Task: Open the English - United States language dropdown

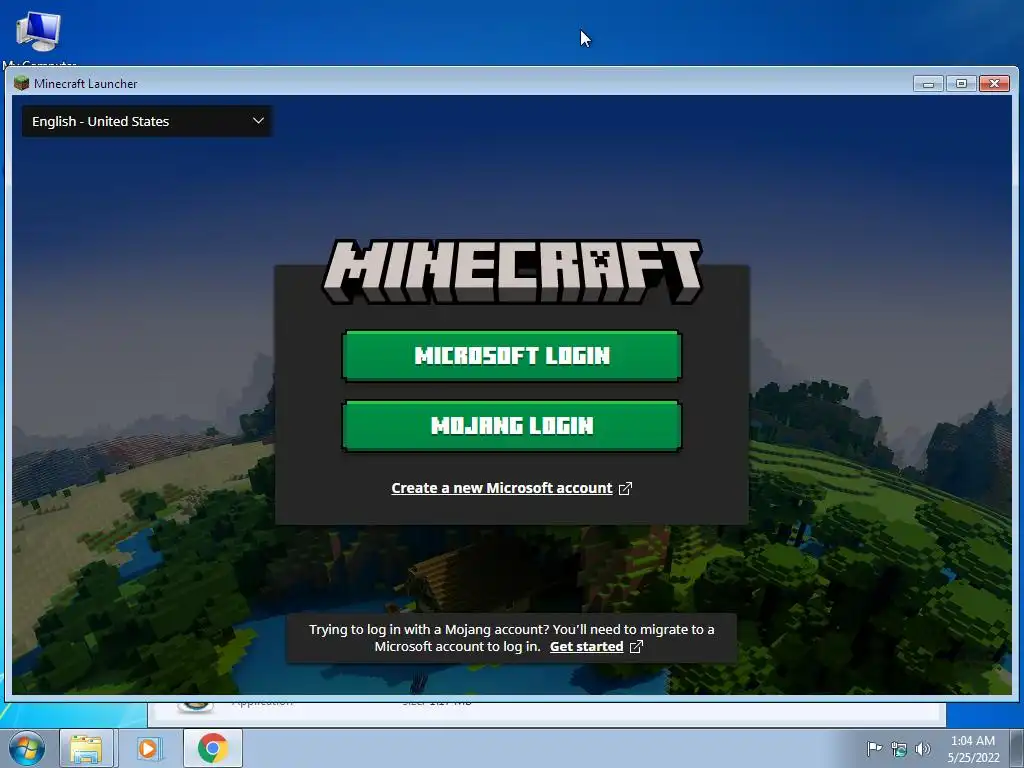Action: [147, 121]
